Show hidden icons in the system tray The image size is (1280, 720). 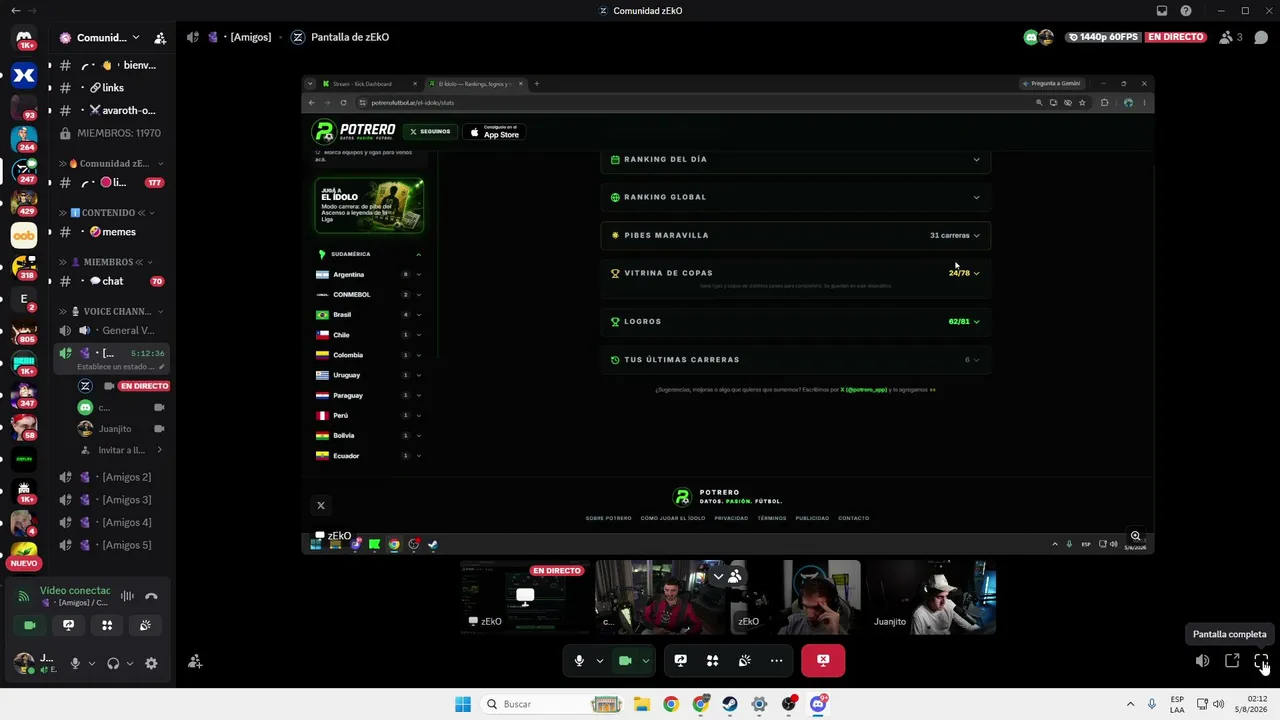1131,704
